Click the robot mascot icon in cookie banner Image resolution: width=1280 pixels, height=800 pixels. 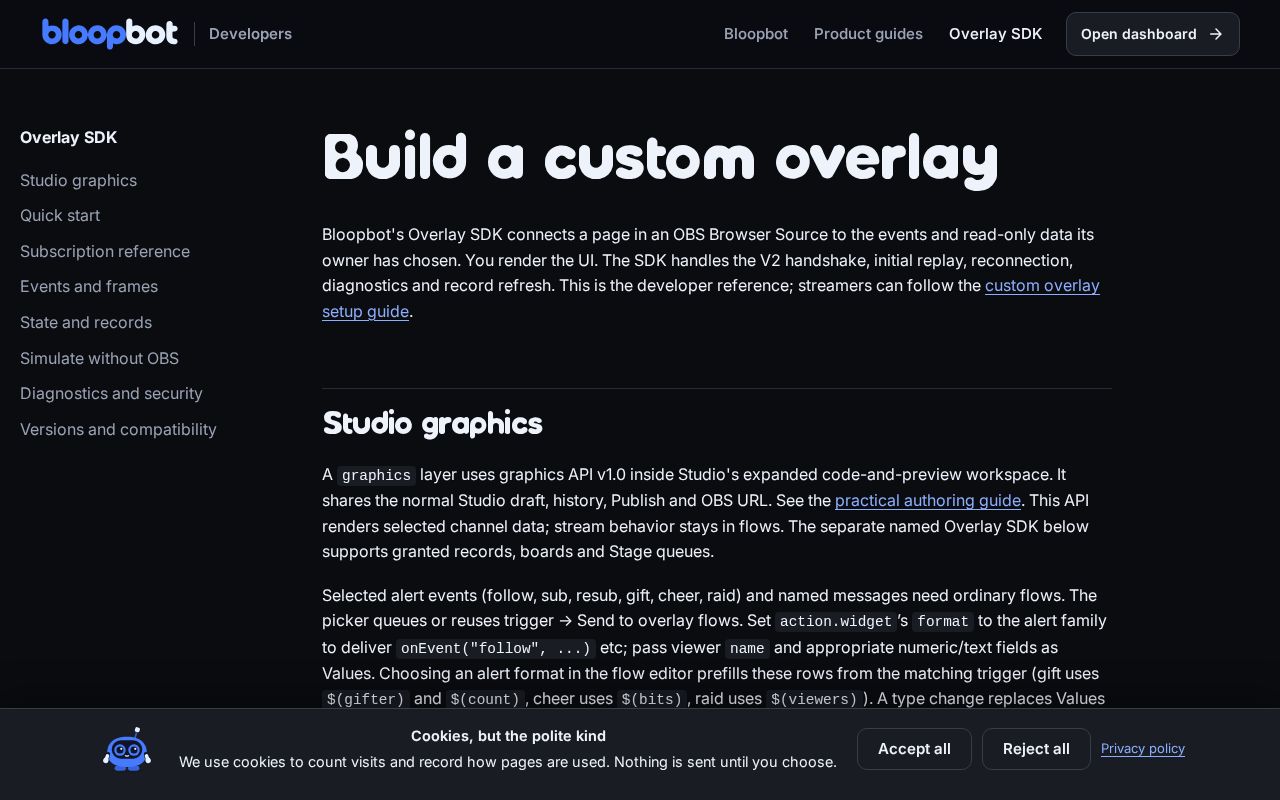pos(127,749)
